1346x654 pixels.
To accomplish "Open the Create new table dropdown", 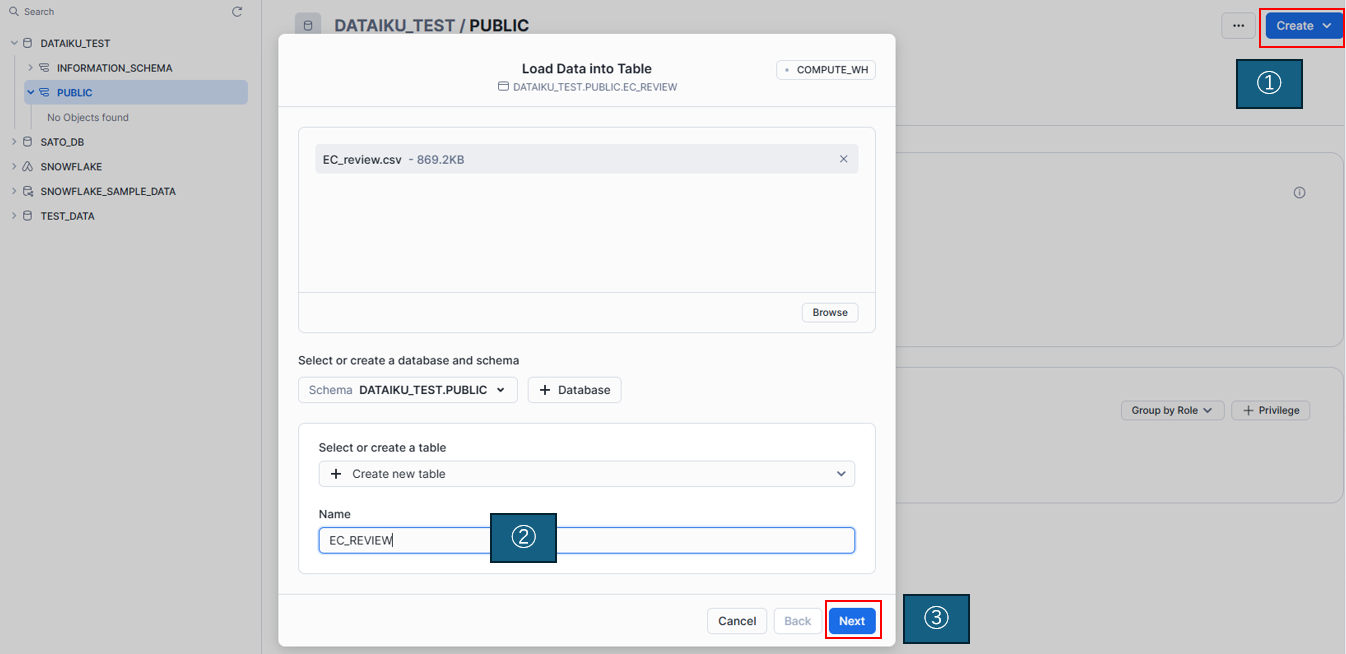I will (587, 474).
